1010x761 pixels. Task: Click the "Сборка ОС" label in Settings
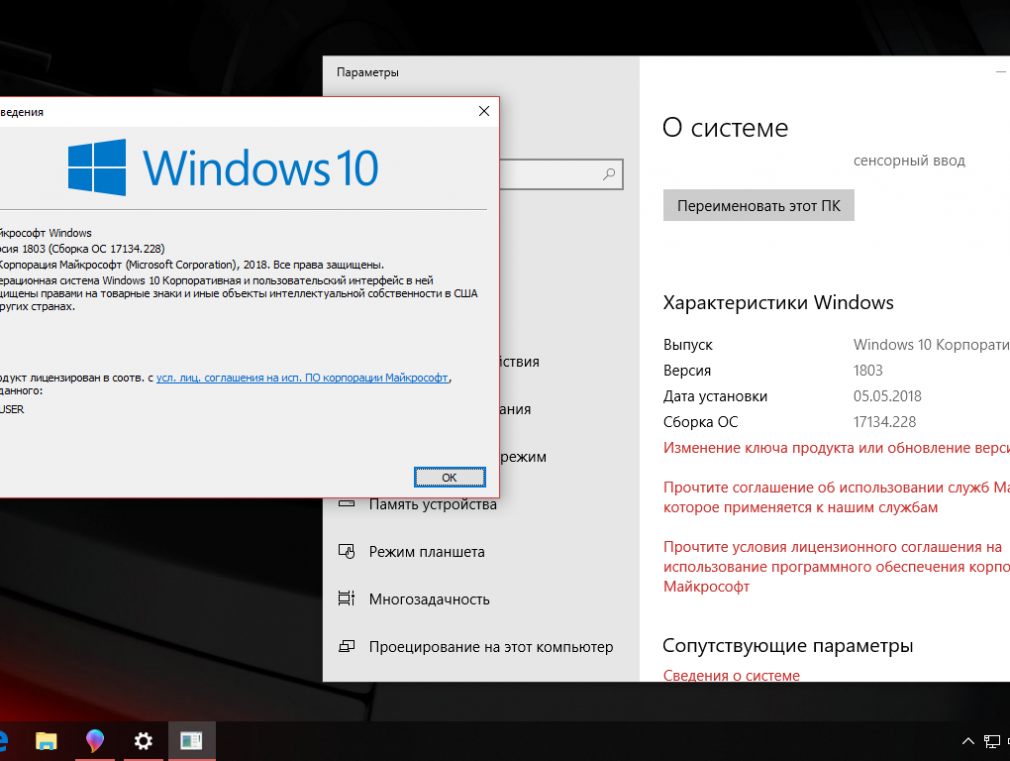(x=700, y=422)
